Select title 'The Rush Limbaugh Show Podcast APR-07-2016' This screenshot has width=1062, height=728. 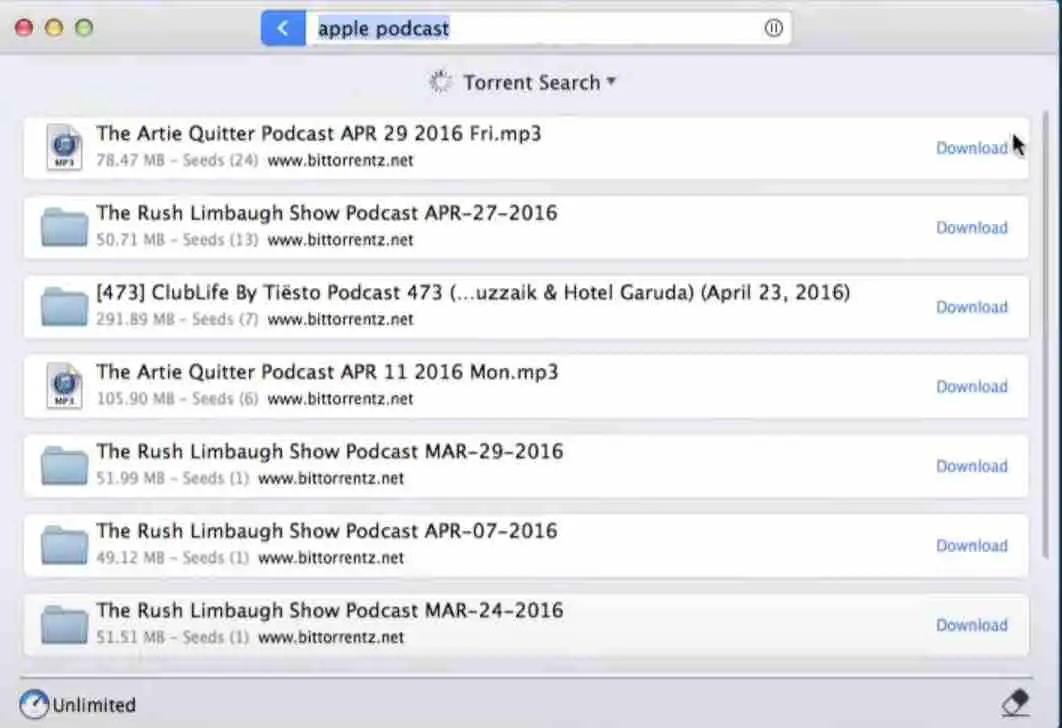[x=326, y=531]
